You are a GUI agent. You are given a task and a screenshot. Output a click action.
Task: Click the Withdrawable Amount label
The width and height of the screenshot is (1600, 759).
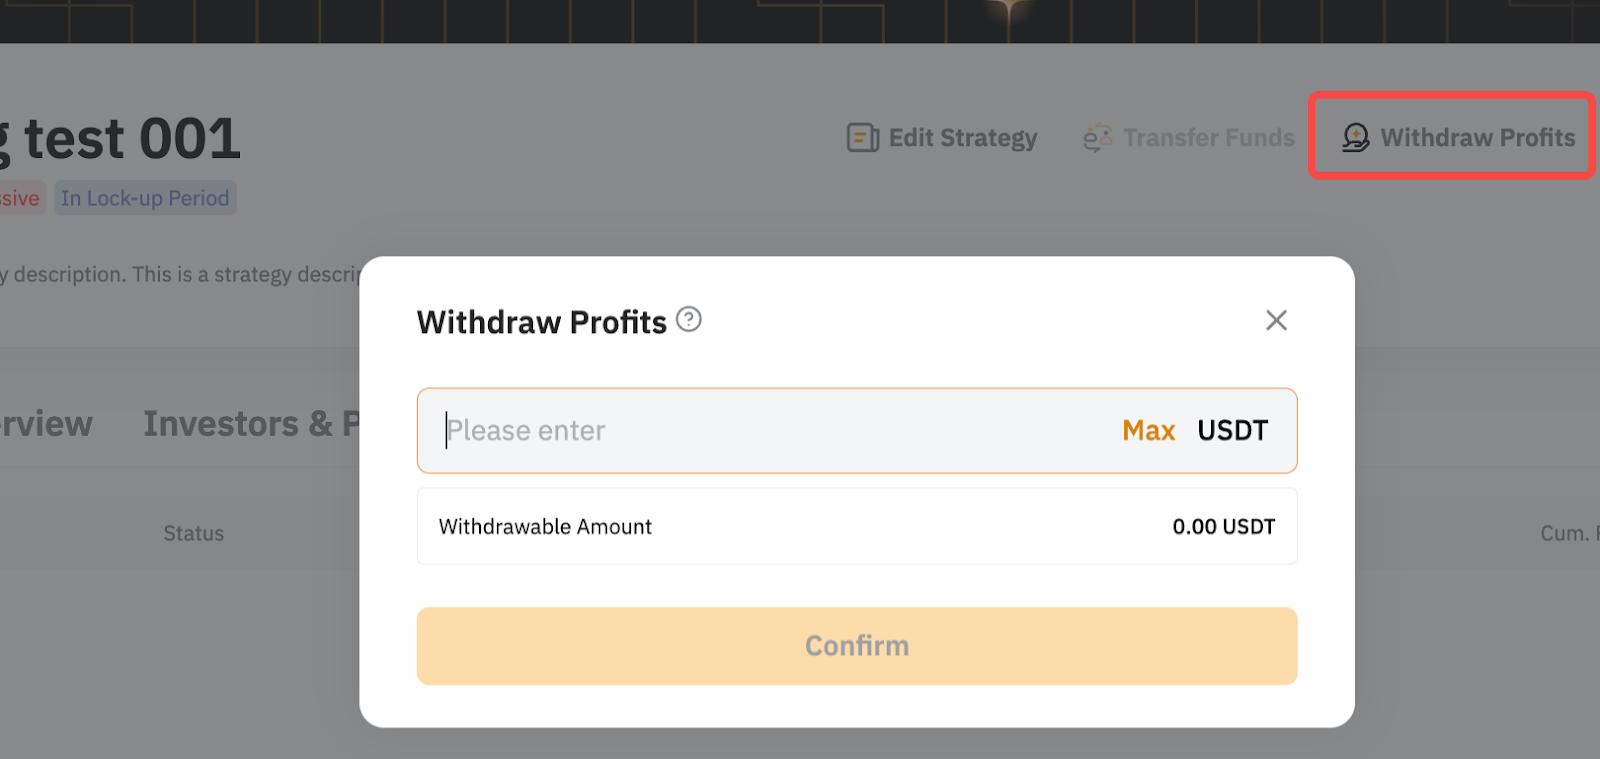[x=545, y=527]
